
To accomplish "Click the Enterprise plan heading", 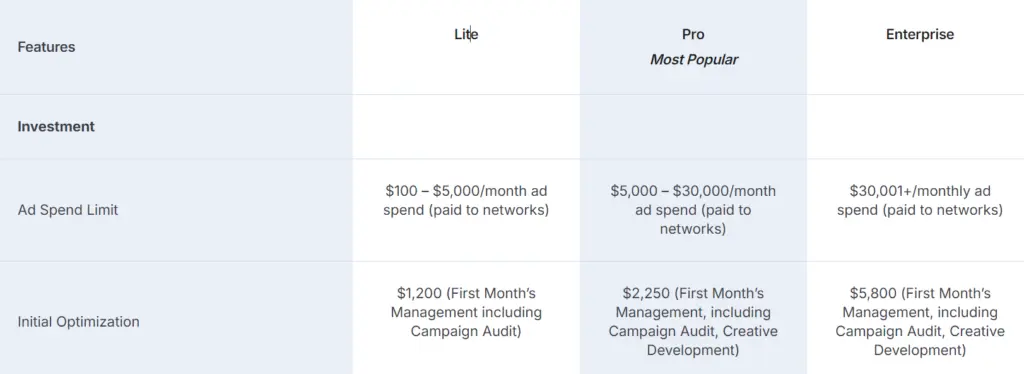I will 920,35.
